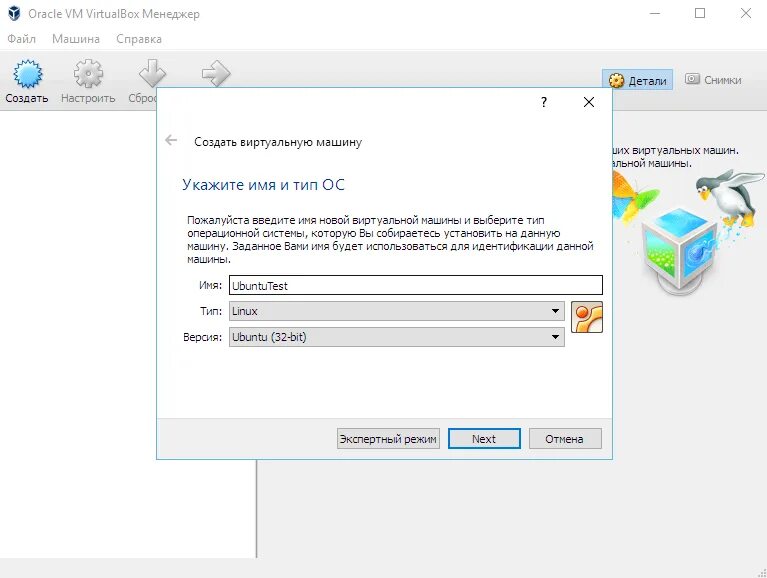Click the Next button

tap(484, 439)
